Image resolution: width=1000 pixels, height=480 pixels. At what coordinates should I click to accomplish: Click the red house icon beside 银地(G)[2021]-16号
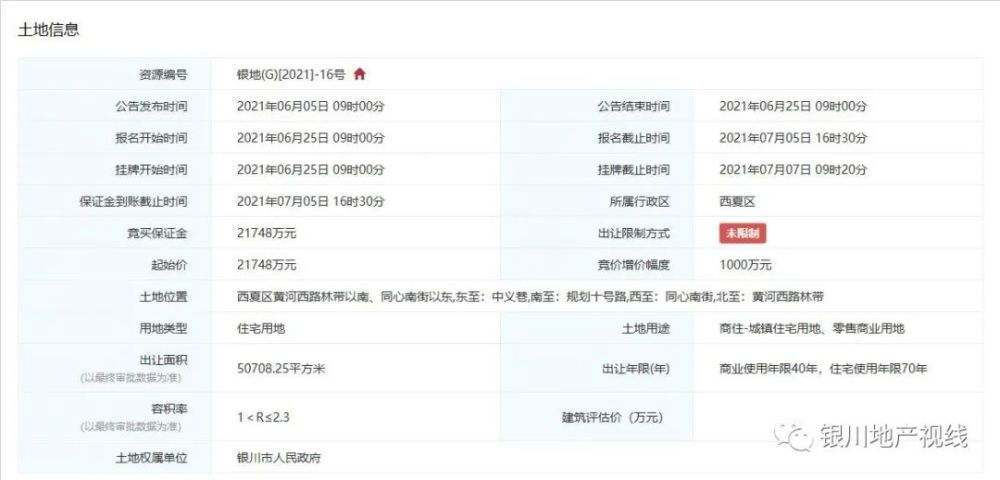click(x=360, y=74)
